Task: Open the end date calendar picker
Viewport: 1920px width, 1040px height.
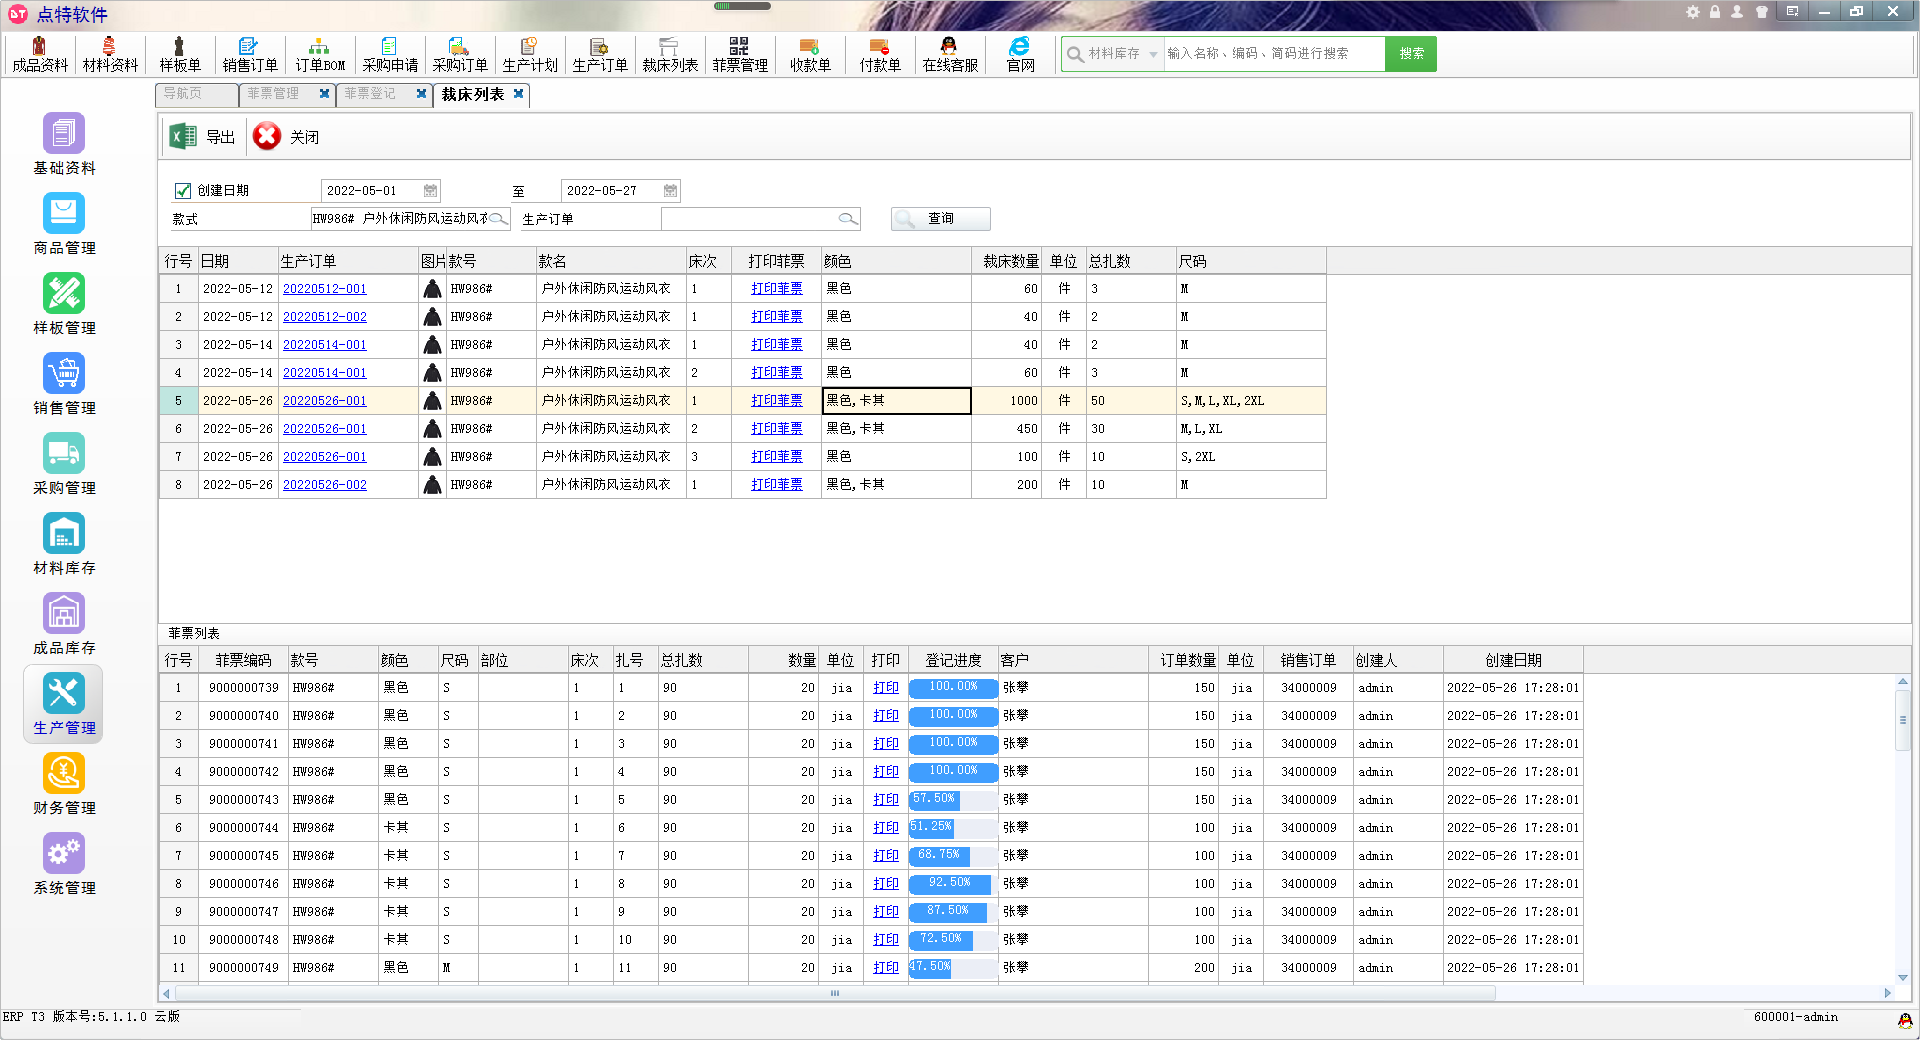Action: tap(670, 191)
